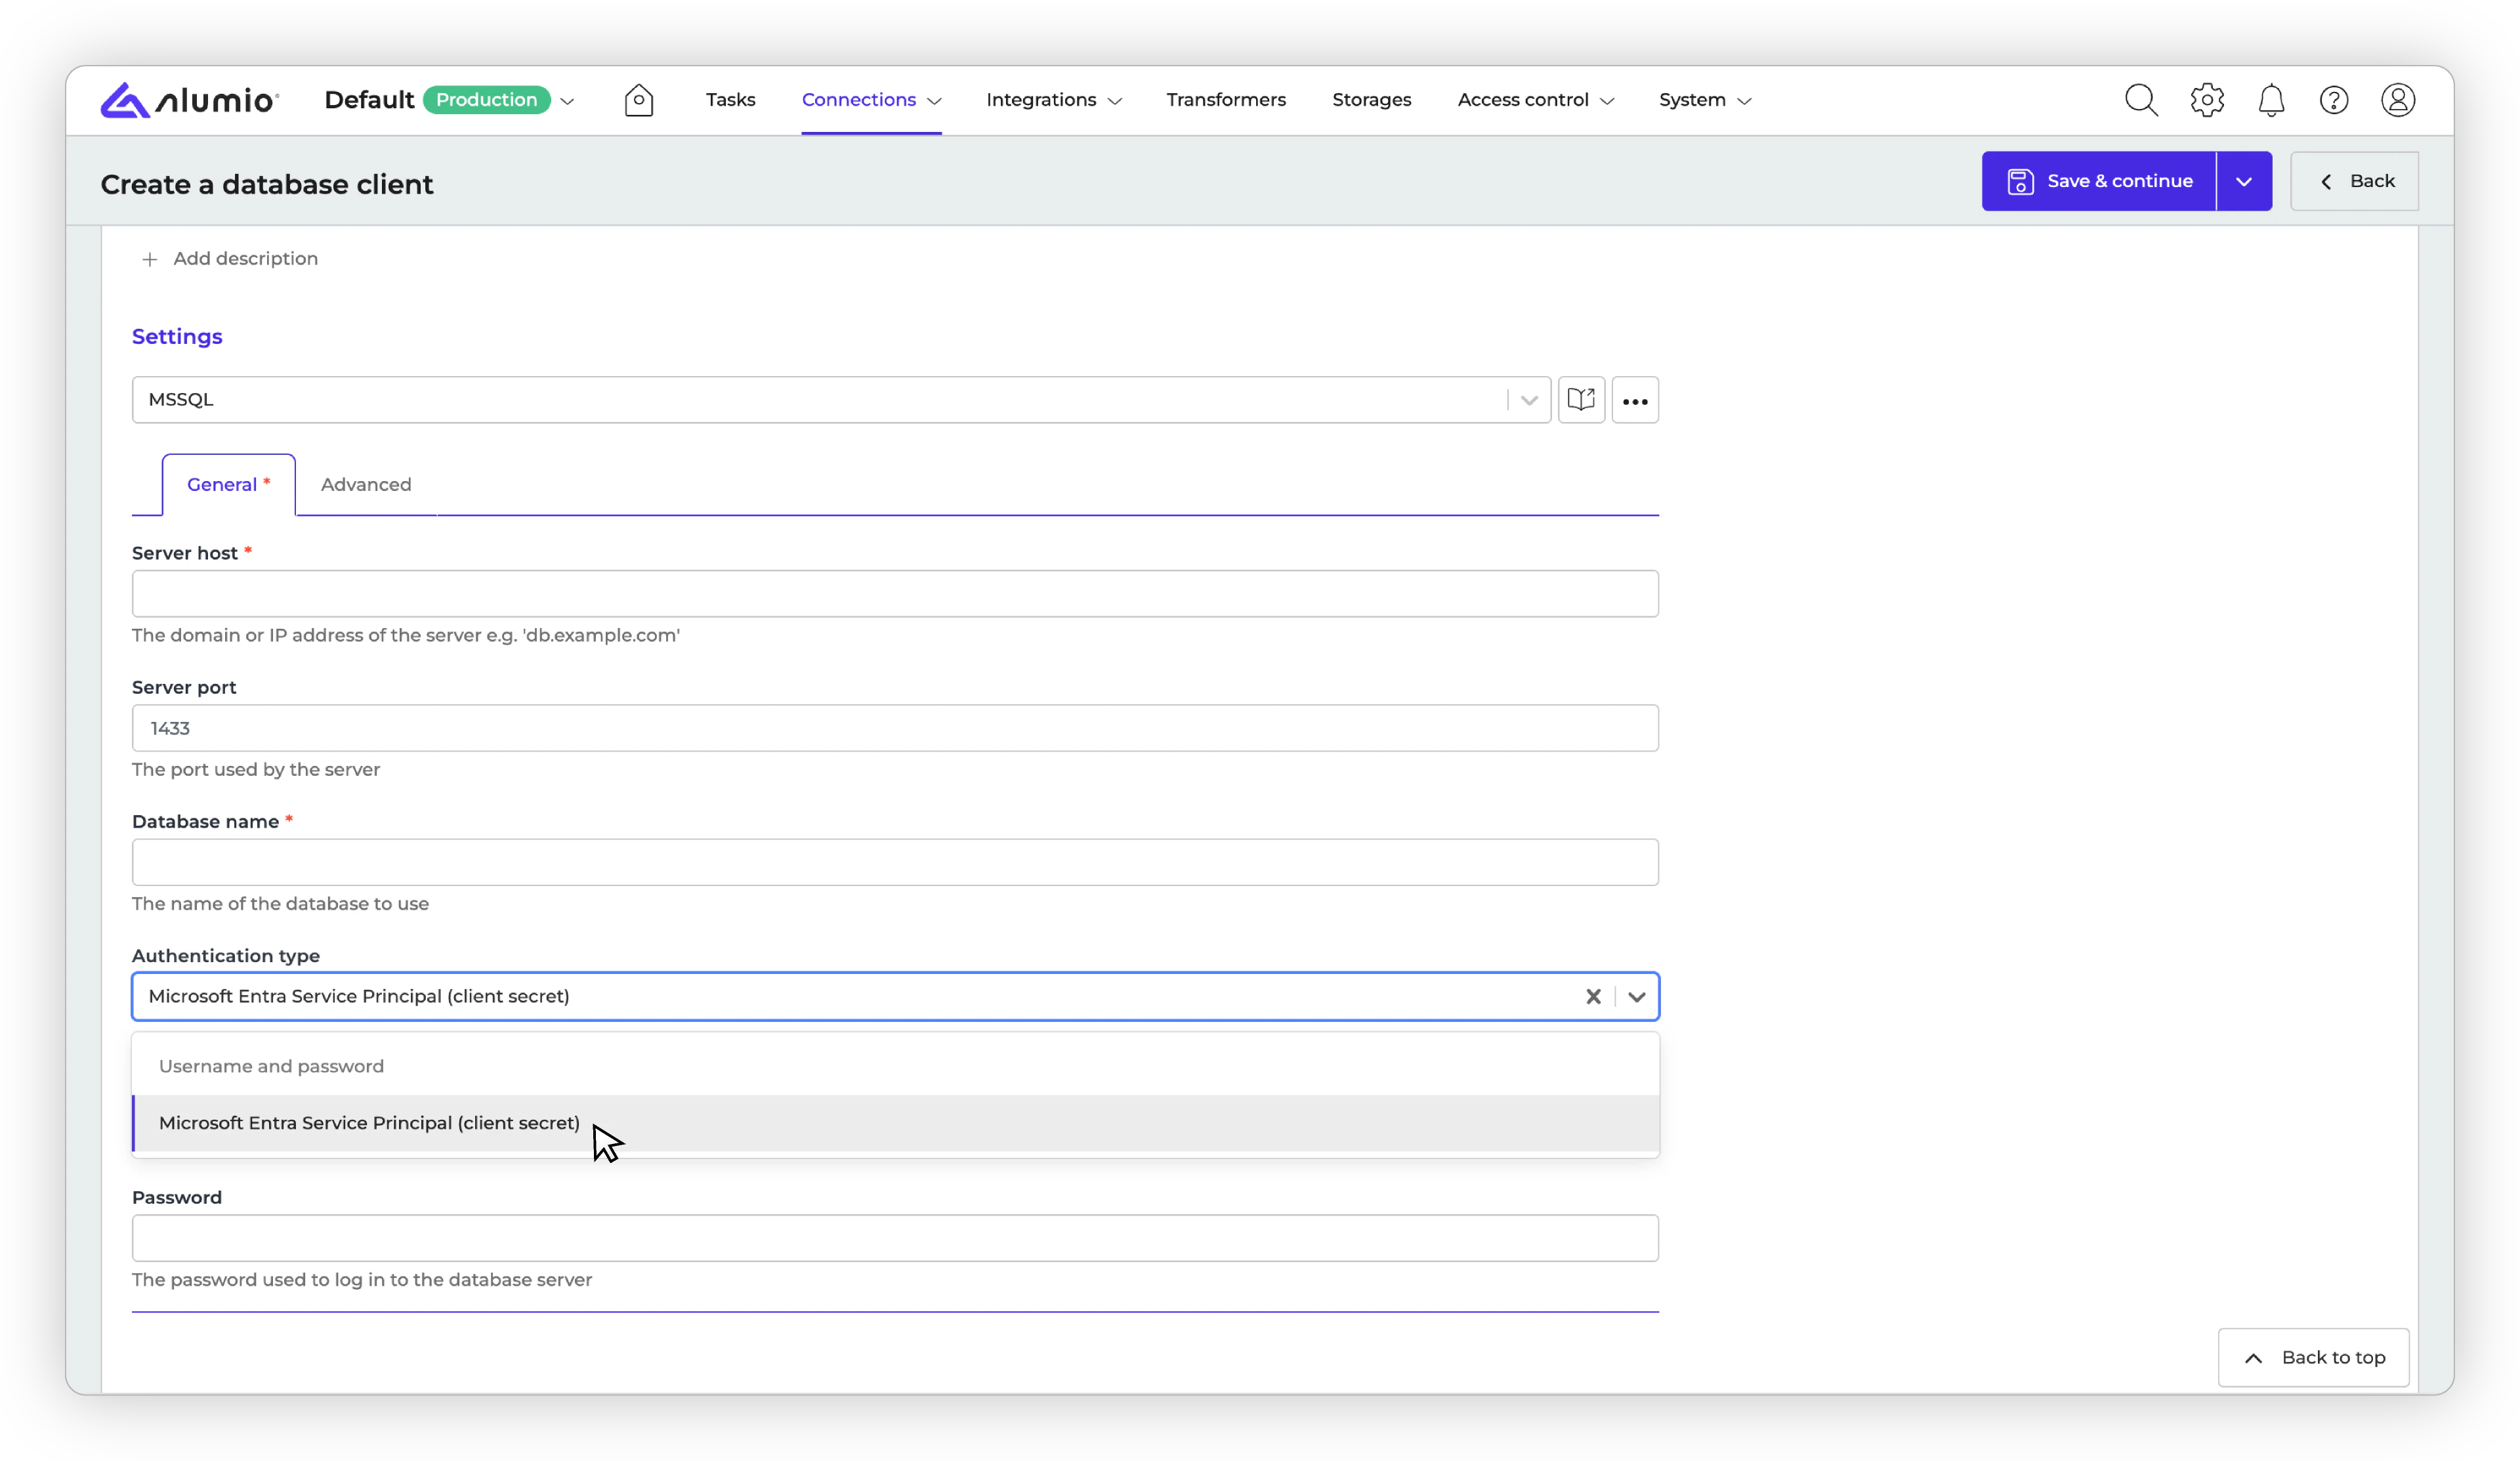Image resolution: width=2520 pixels, height=1461 pixels.
Task: Open documentation book icon next to MSSQL
Action: [x=1581, y=400]
